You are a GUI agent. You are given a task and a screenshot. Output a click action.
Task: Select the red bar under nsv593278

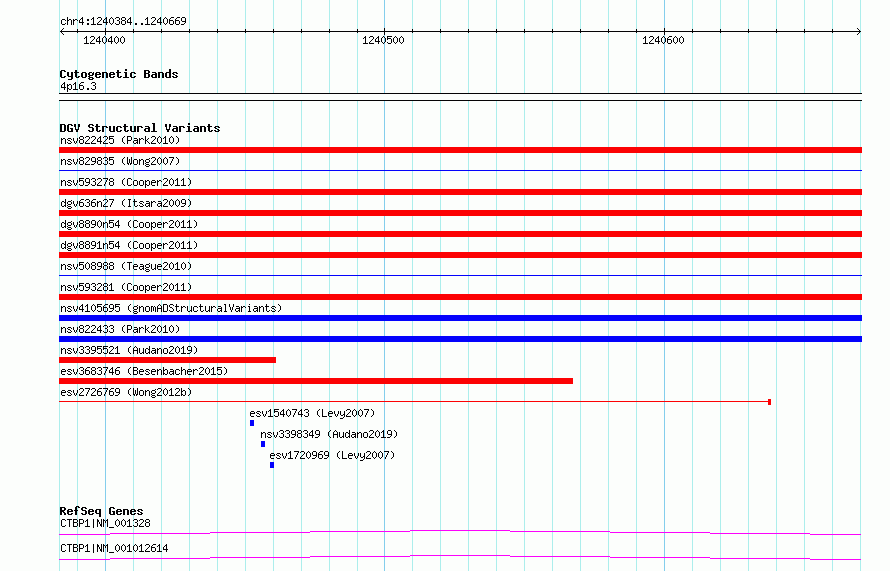[460, 192]
